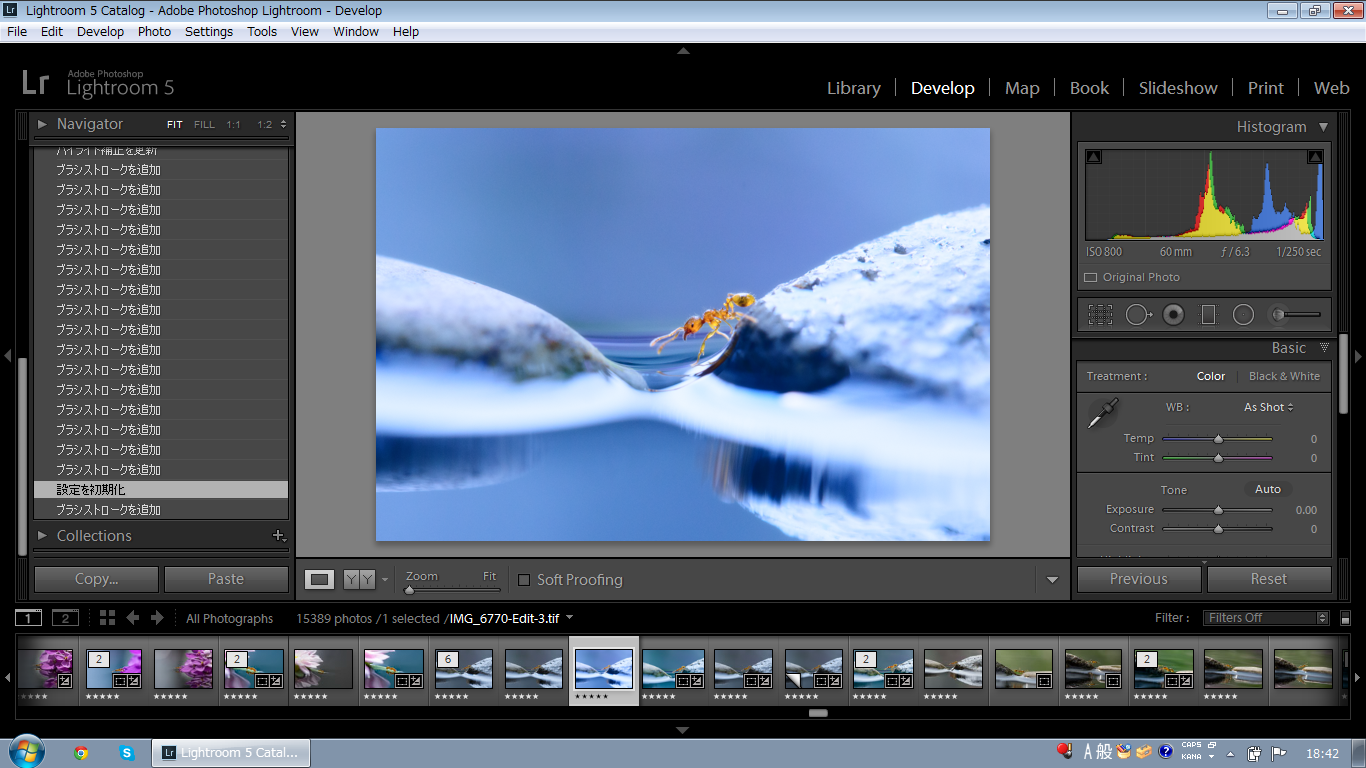Switch to the Slideshow module
1366x768 pixels.
point(1178,88)
